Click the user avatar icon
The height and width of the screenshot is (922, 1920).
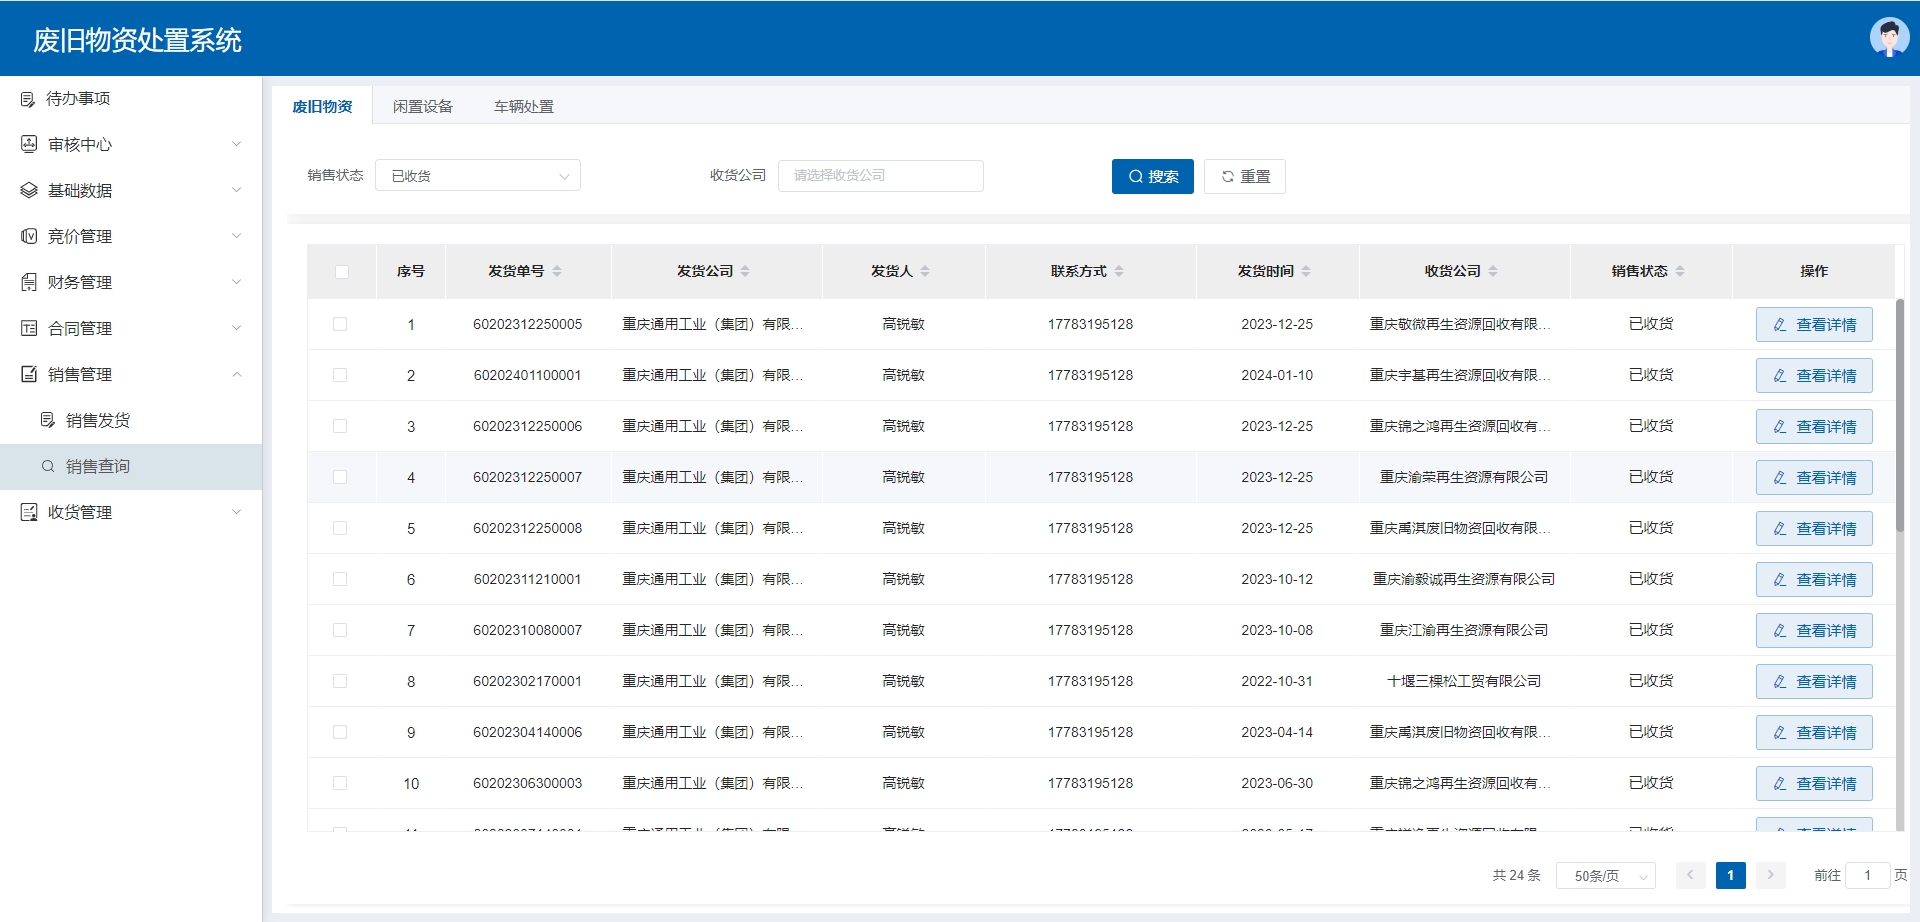pyautogui.click(x=1888, y=38)
